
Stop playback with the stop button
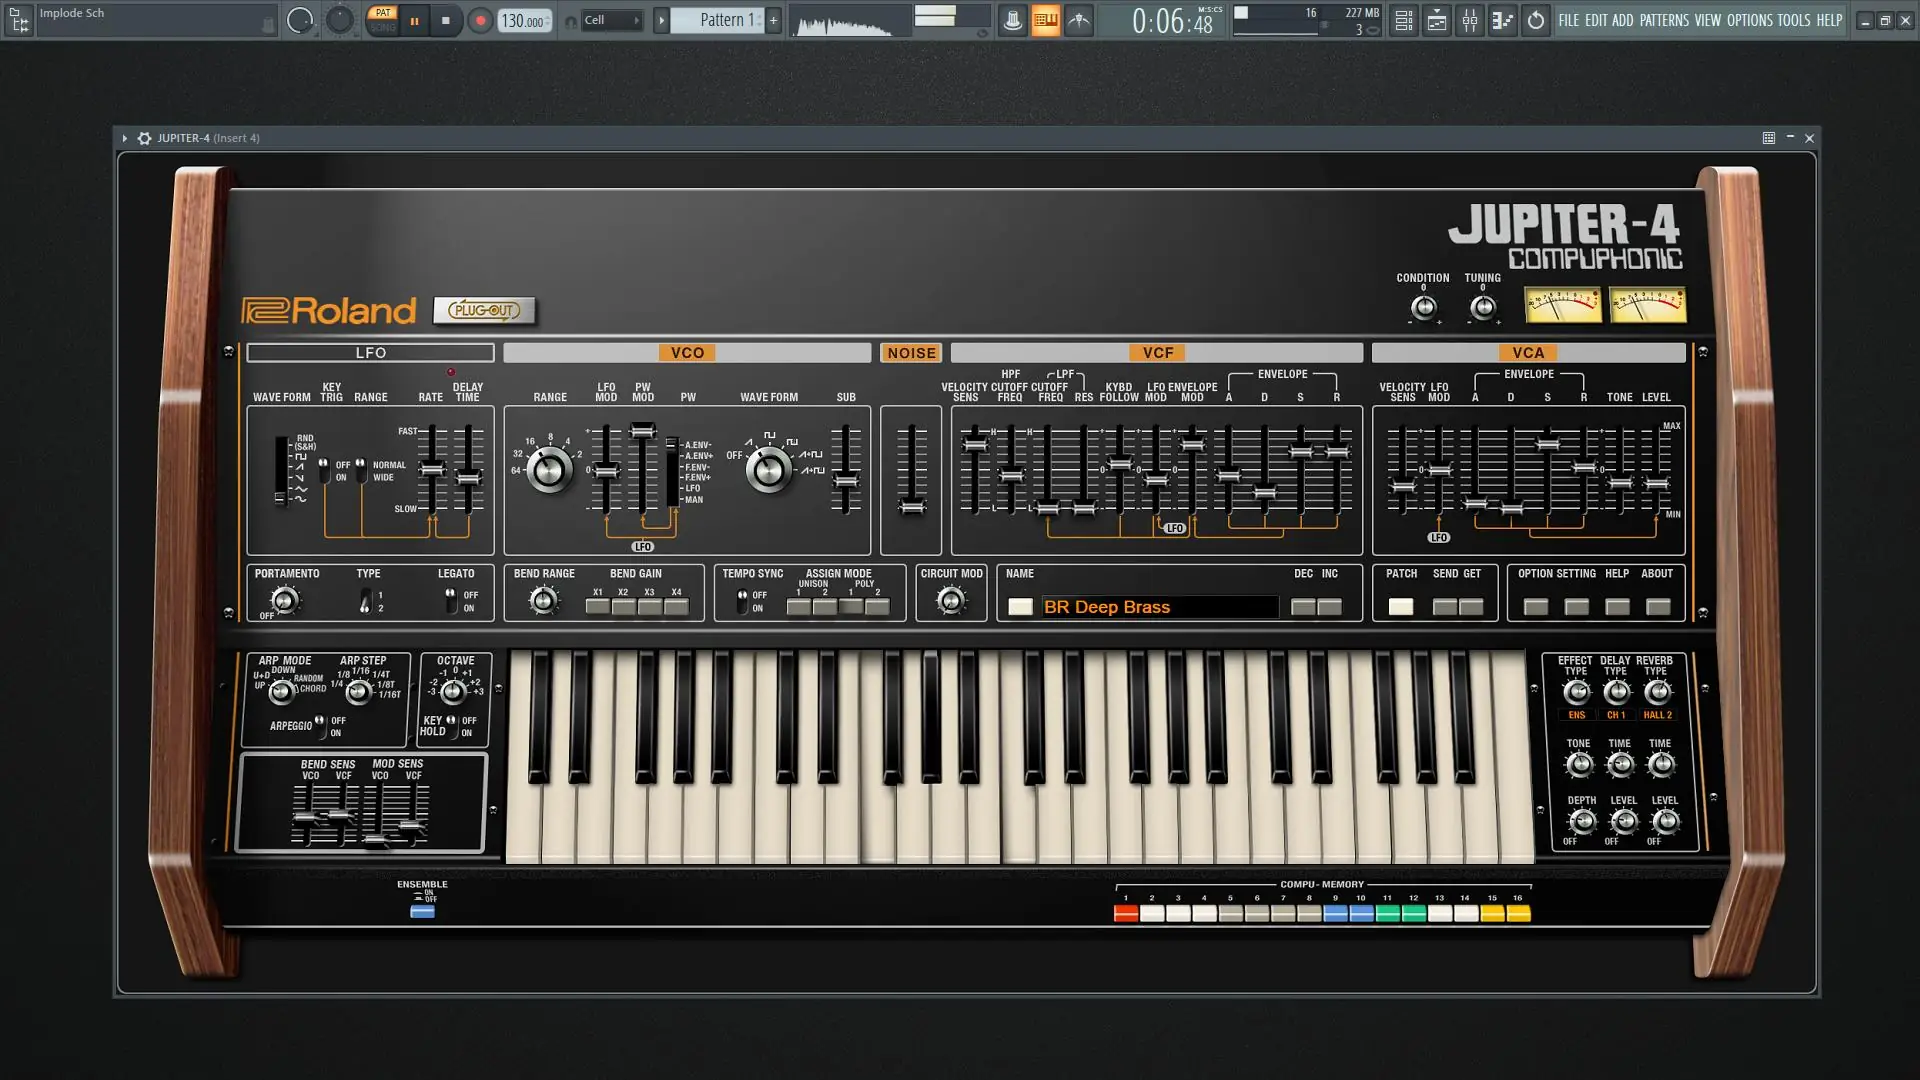(446, 20)
